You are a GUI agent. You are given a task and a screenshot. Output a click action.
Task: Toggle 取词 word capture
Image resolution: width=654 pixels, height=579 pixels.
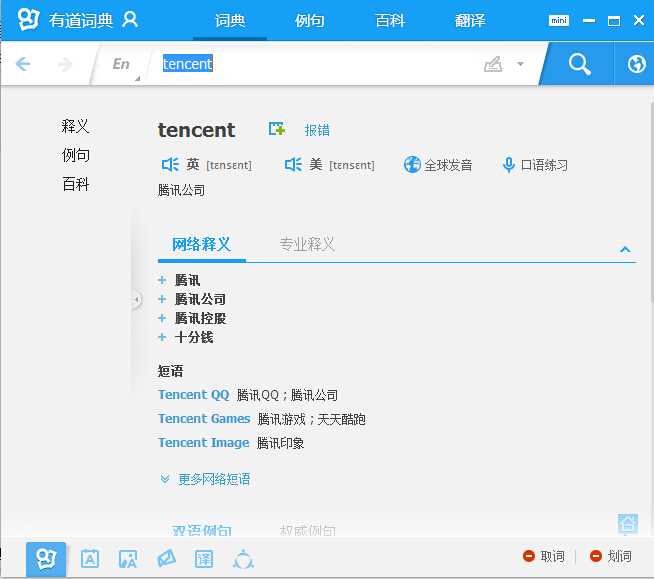click(544, 556)
